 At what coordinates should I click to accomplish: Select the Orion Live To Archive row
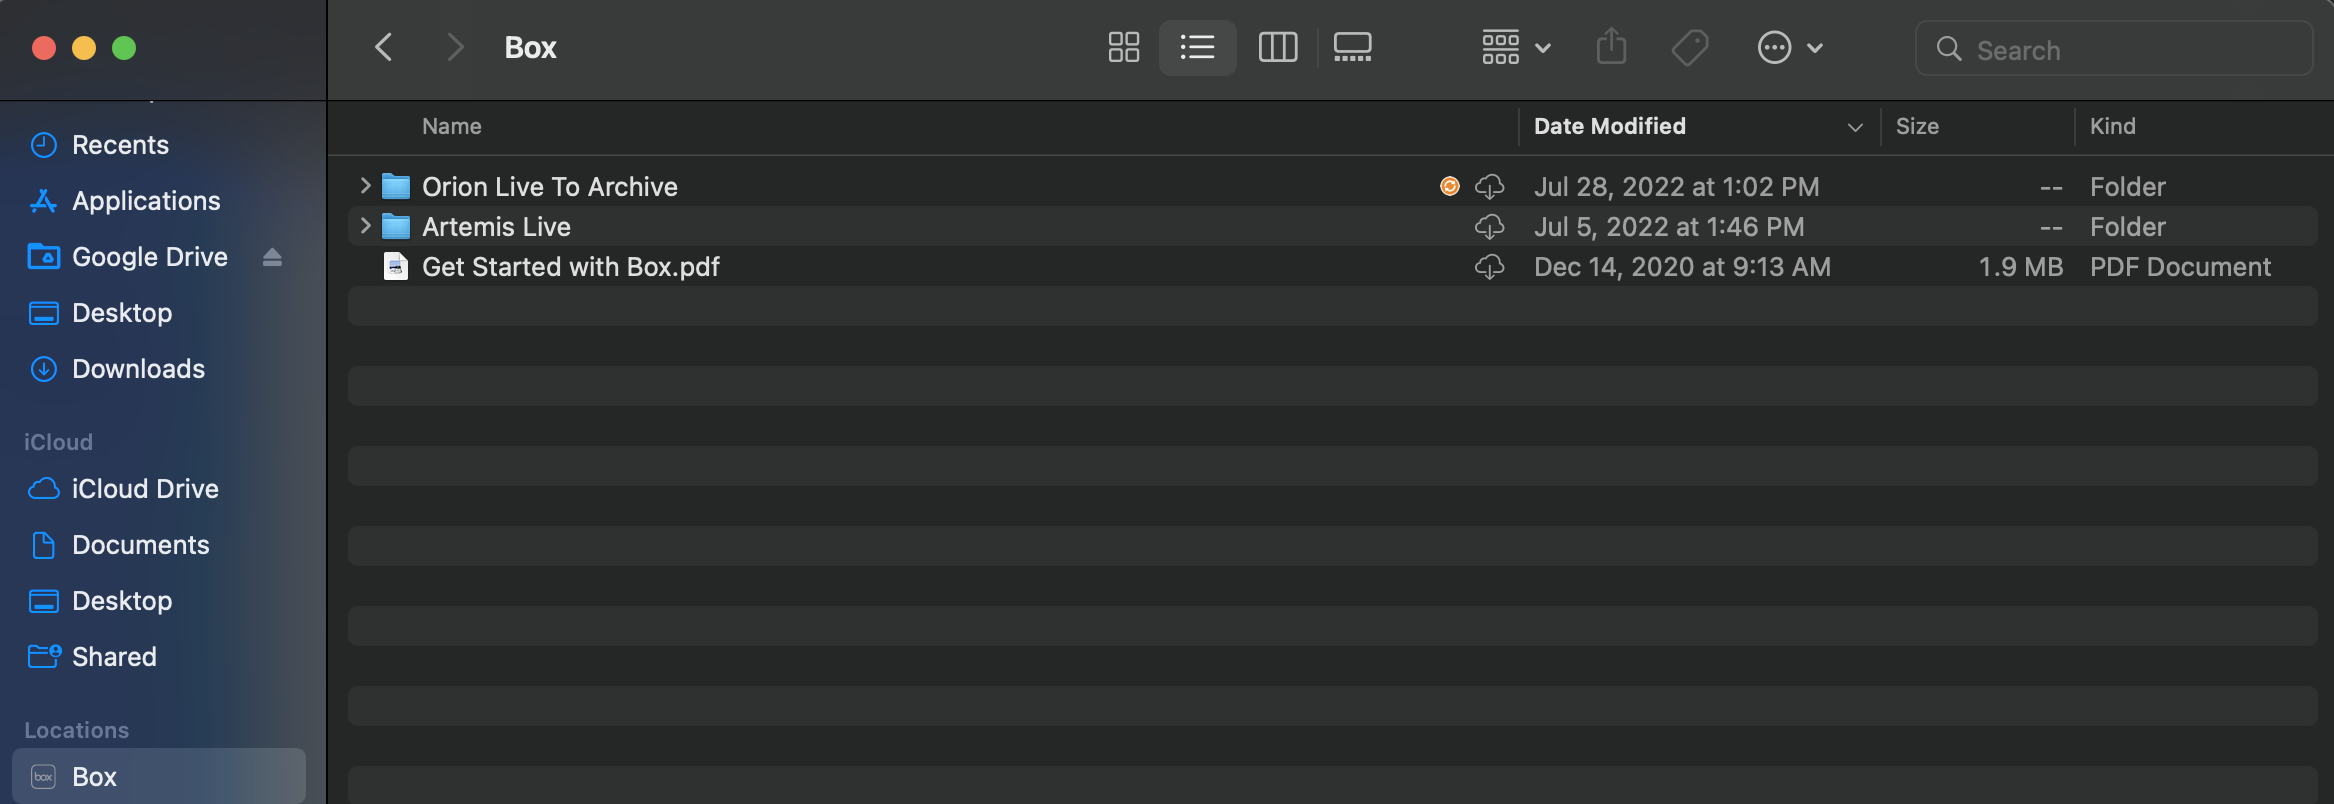click(x=1332, y=186)
